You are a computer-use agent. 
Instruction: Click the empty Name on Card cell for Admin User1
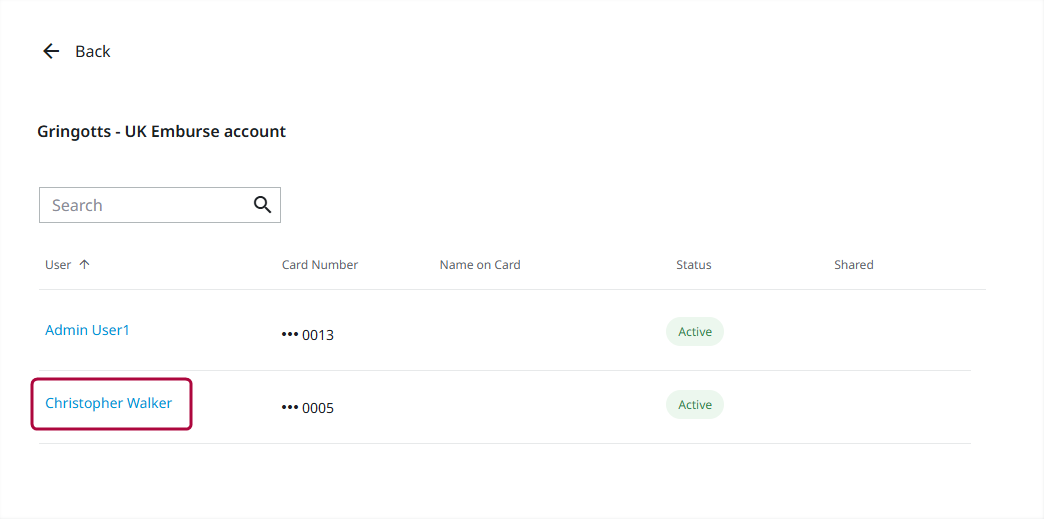tap(480, 332)
